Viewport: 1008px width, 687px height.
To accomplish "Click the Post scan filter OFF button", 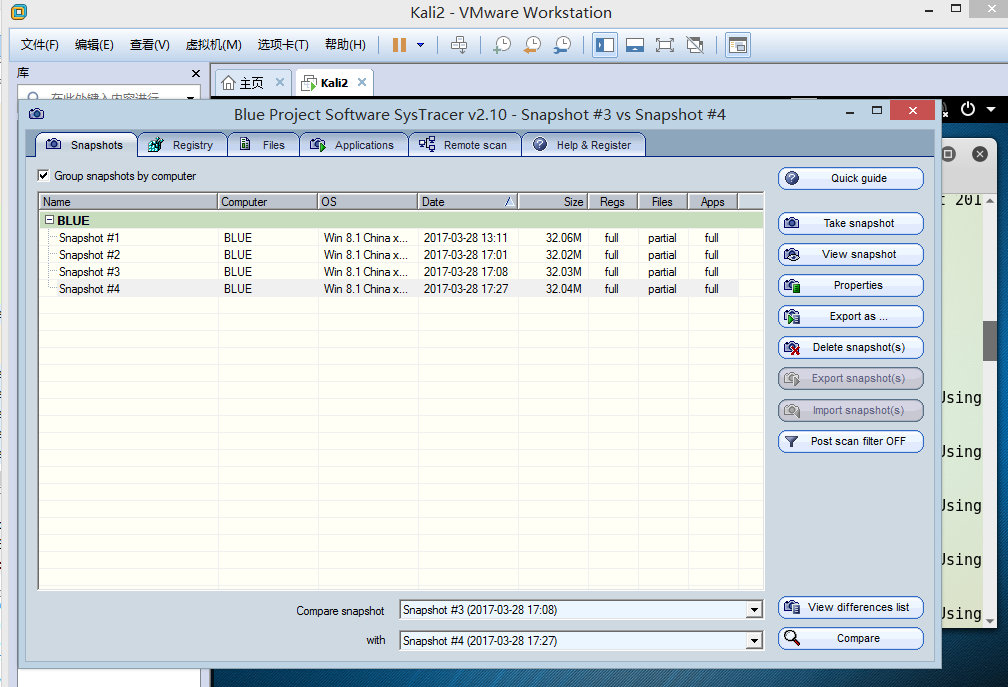I will [x=850, y=441].
